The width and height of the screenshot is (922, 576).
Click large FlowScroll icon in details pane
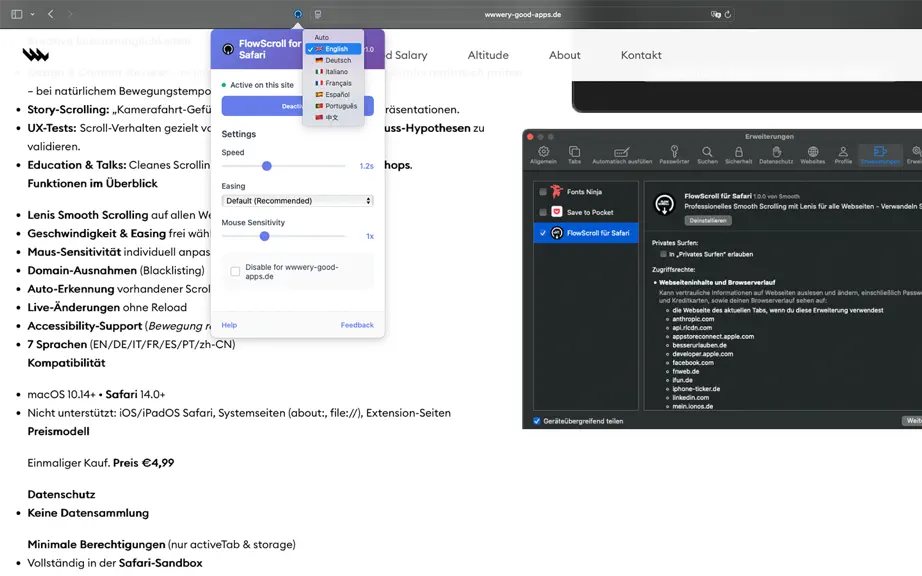click(665, 205)
